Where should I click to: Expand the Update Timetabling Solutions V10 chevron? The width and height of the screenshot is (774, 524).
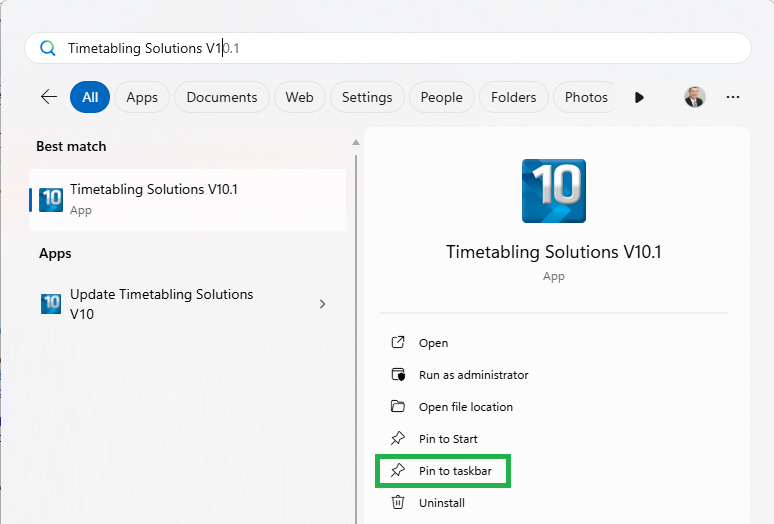tap(322, 304)
